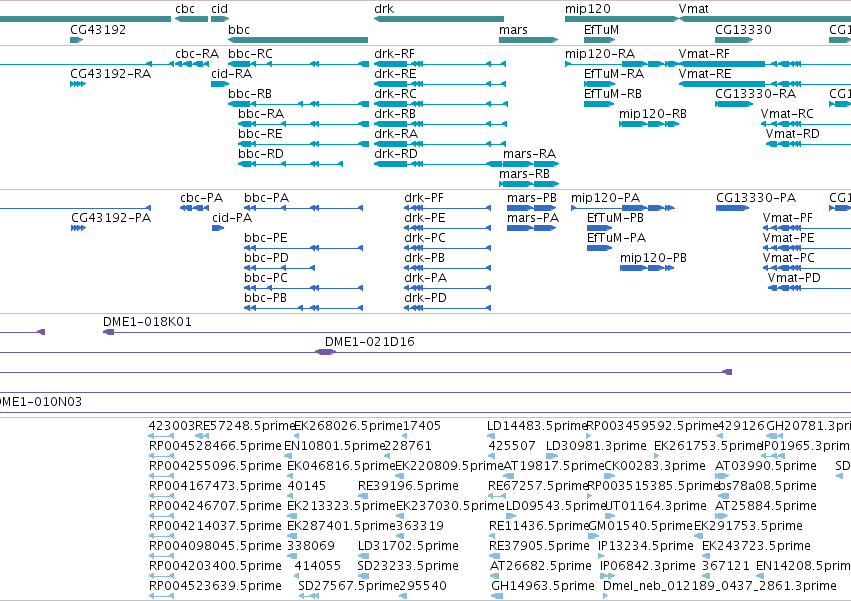
Task: Open the drk-PF protein feature
Action: (x=448, y=208)
